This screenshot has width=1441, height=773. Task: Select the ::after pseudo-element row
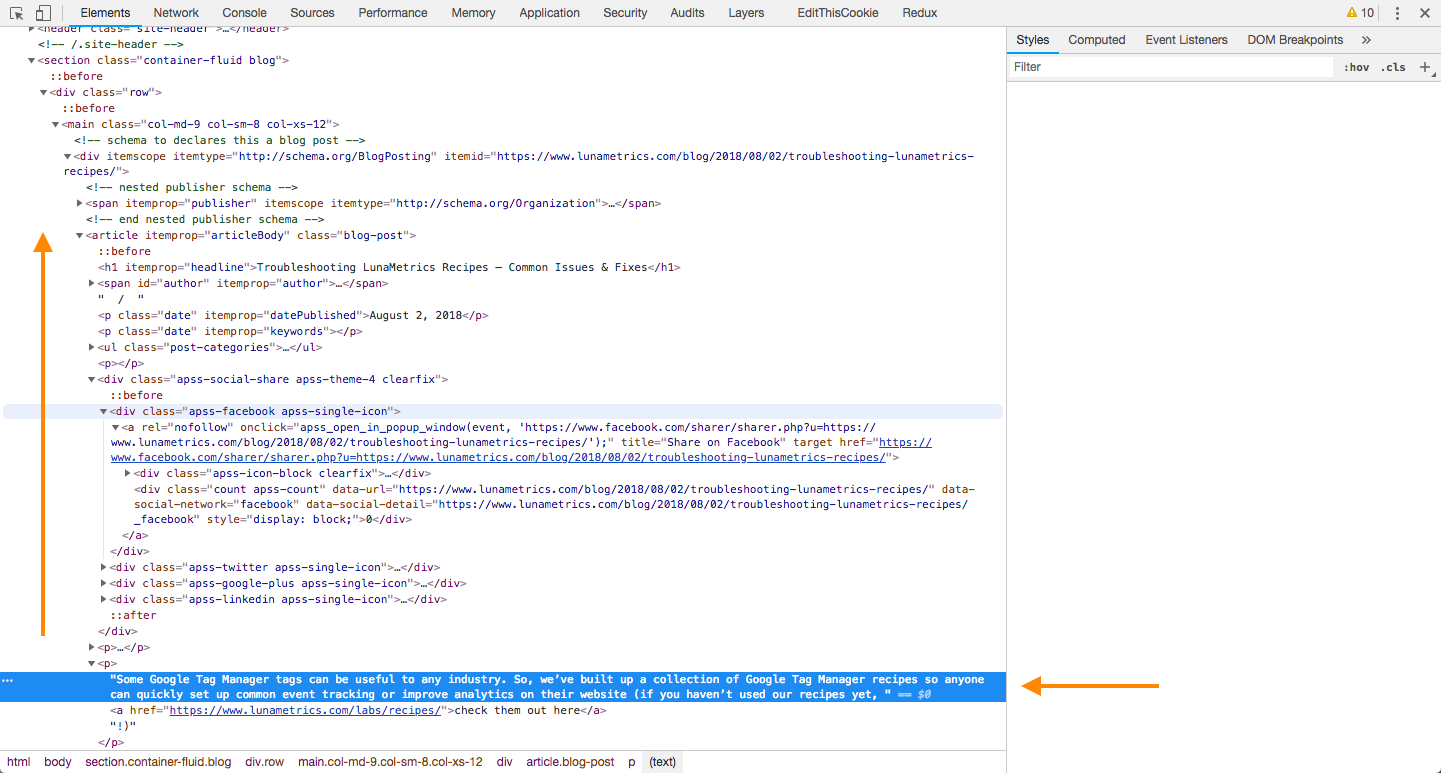tap(133, 616)
